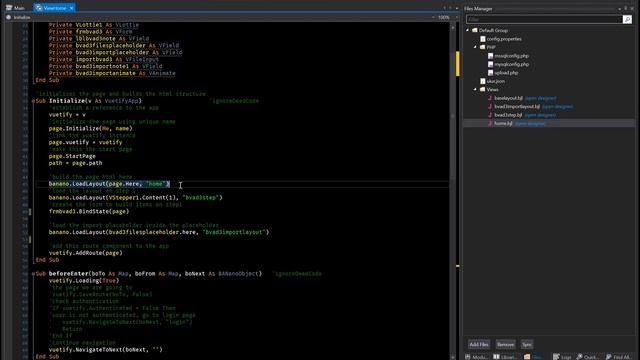Image resolution: width=640 pixels, height=360 pixels.
Task: Open the Initialize sub selector dropdown
Action: coord(433,17)
